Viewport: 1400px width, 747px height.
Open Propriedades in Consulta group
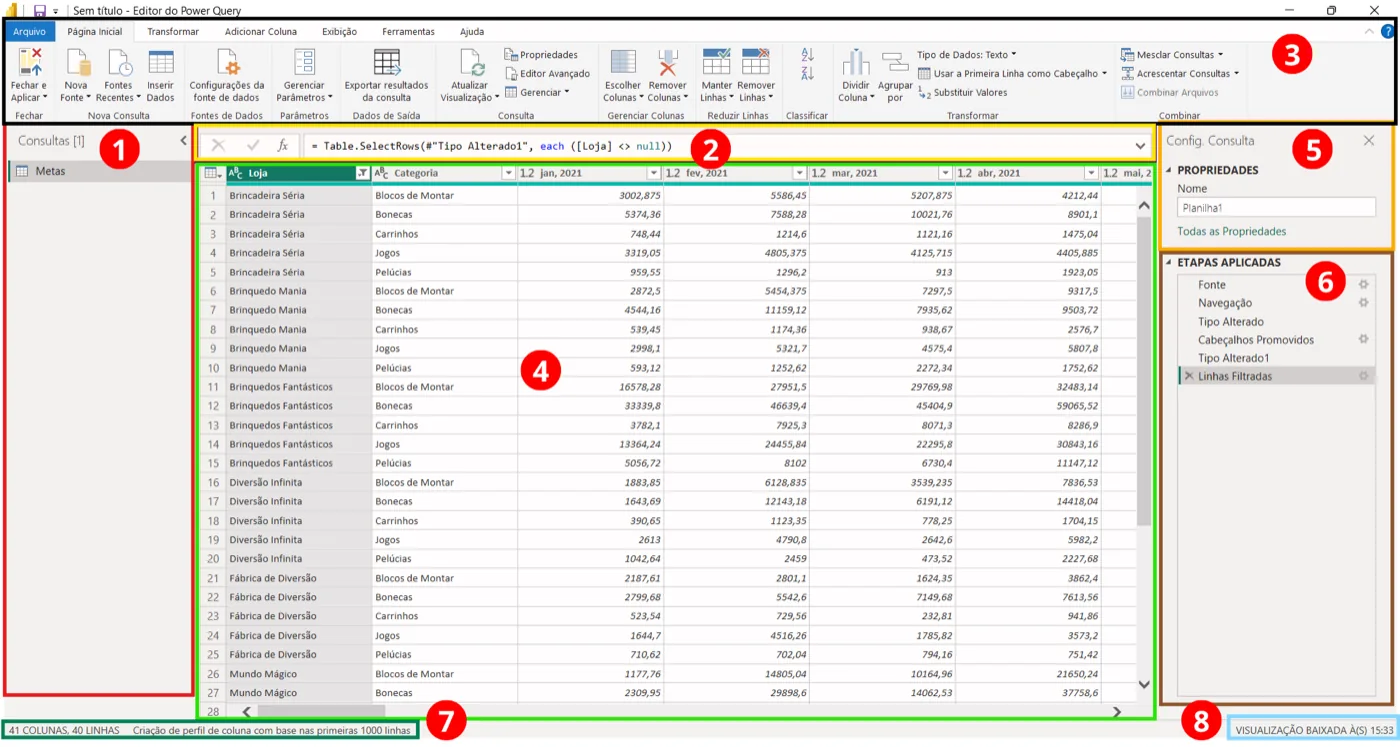(x=541, y=55)
